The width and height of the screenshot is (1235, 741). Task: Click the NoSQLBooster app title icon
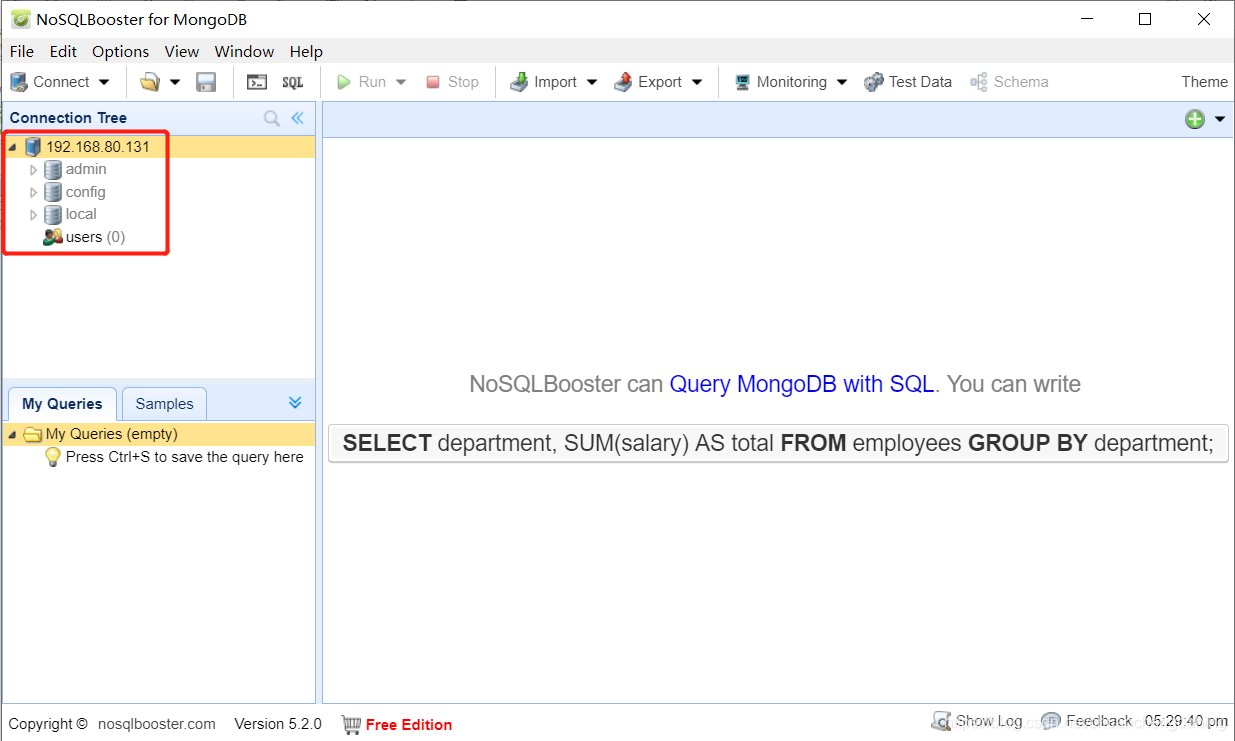[20, 19]
